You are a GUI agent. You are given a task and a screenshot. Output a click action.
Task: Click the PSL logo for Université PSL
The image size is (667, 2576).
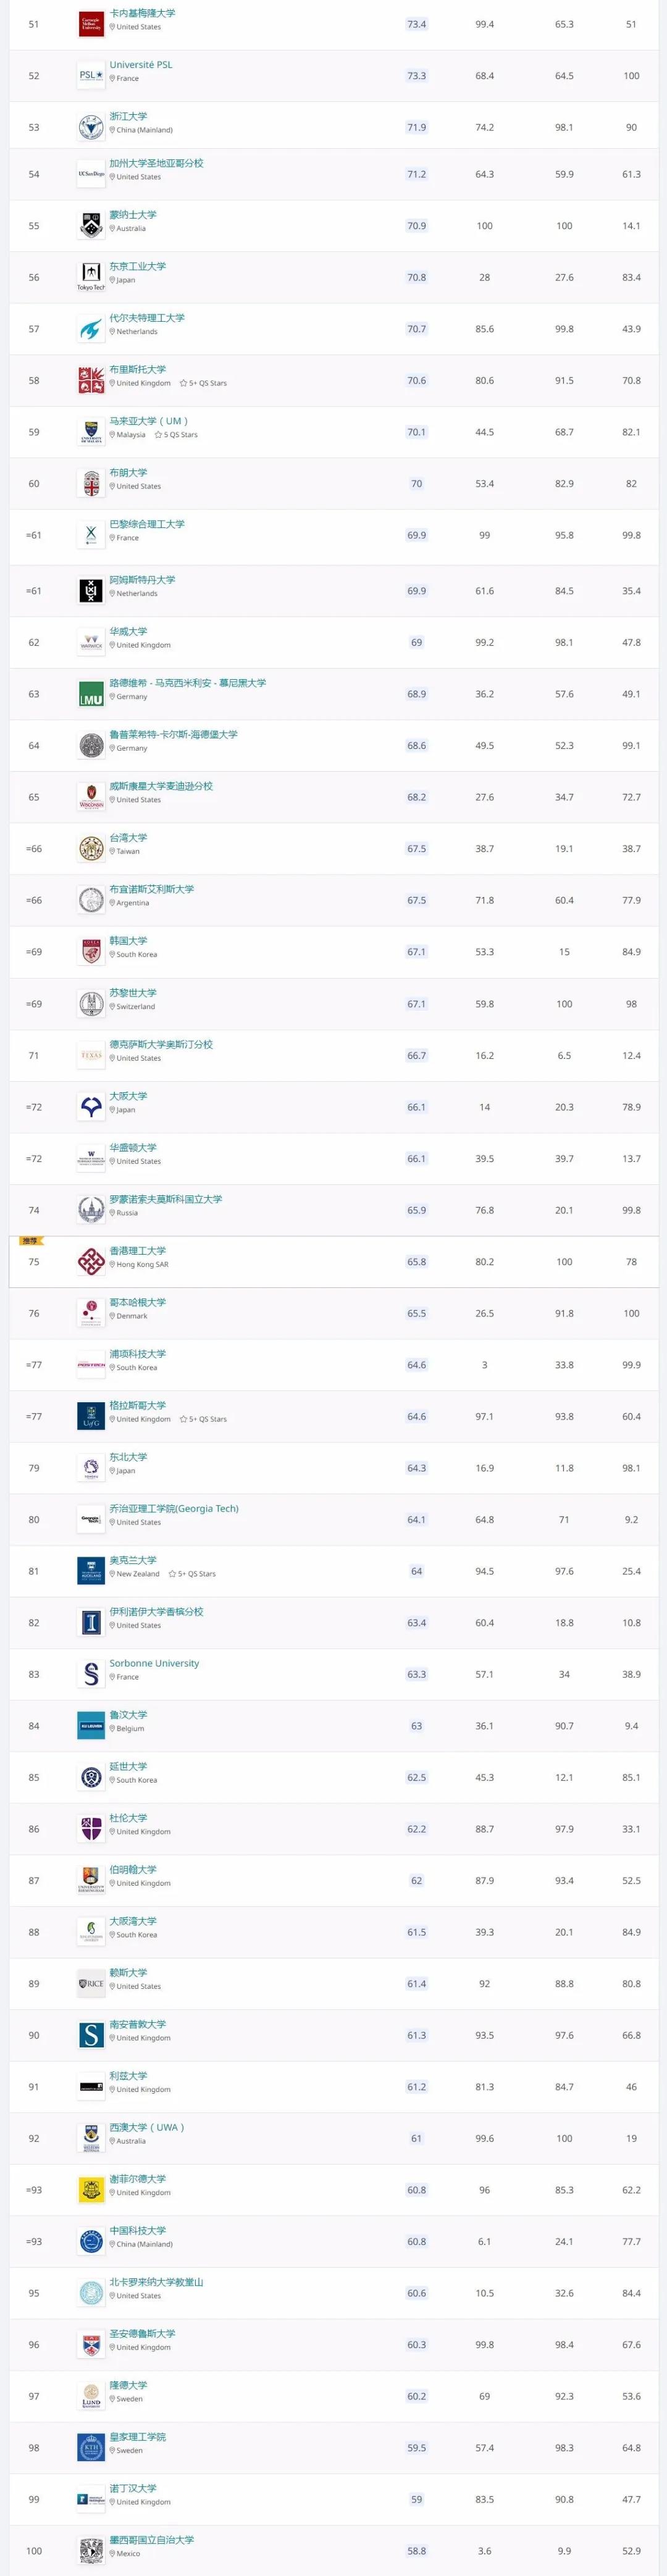pos(91,76)
